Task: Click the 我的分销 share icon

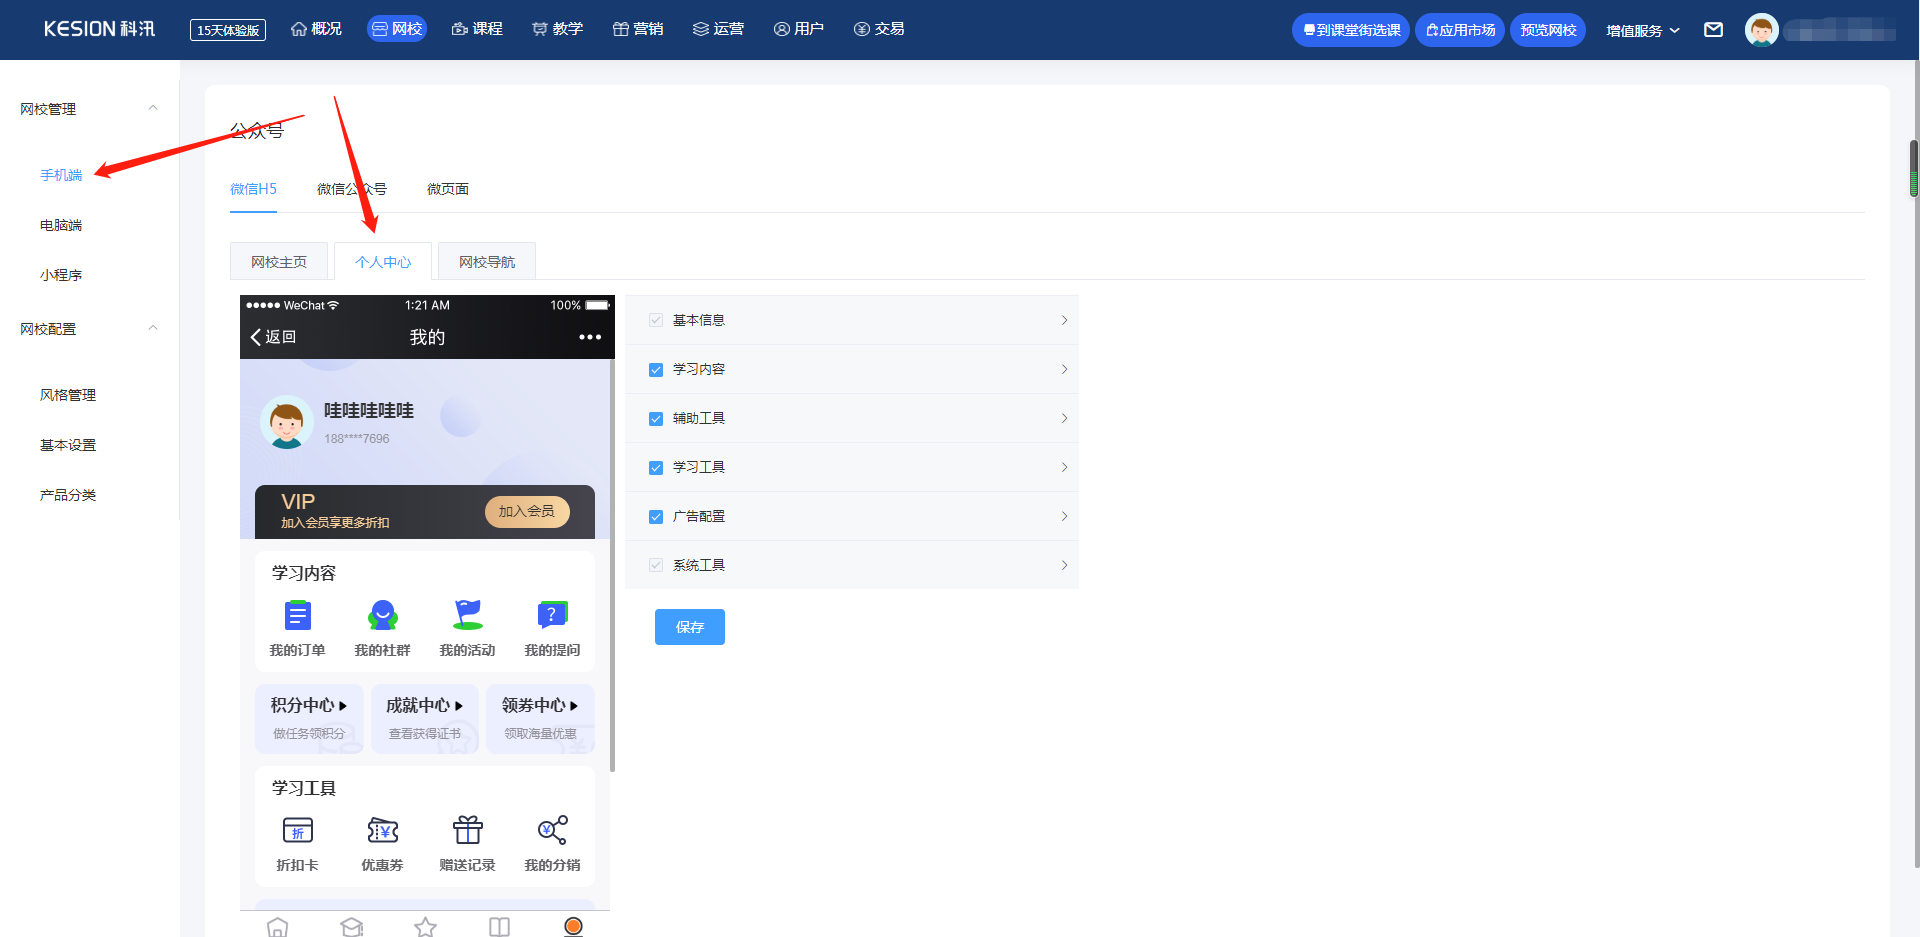Action: pos(552,830)
